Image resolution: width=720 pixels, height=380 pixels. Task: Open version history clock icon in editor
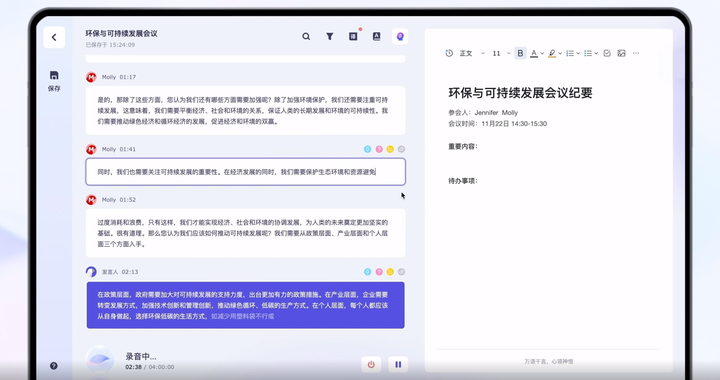click(x=449, y=53)
